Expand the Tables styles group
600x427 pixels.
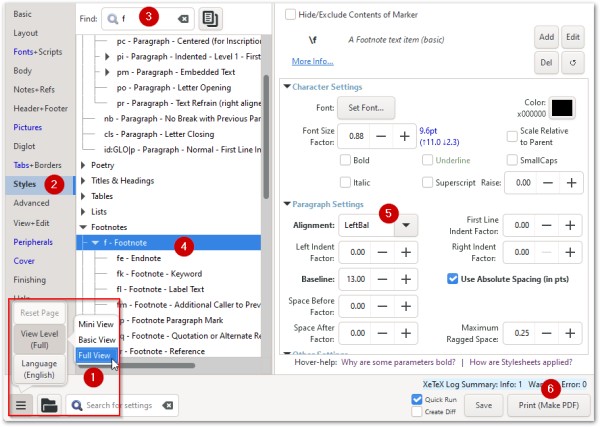tap(83, 196)
